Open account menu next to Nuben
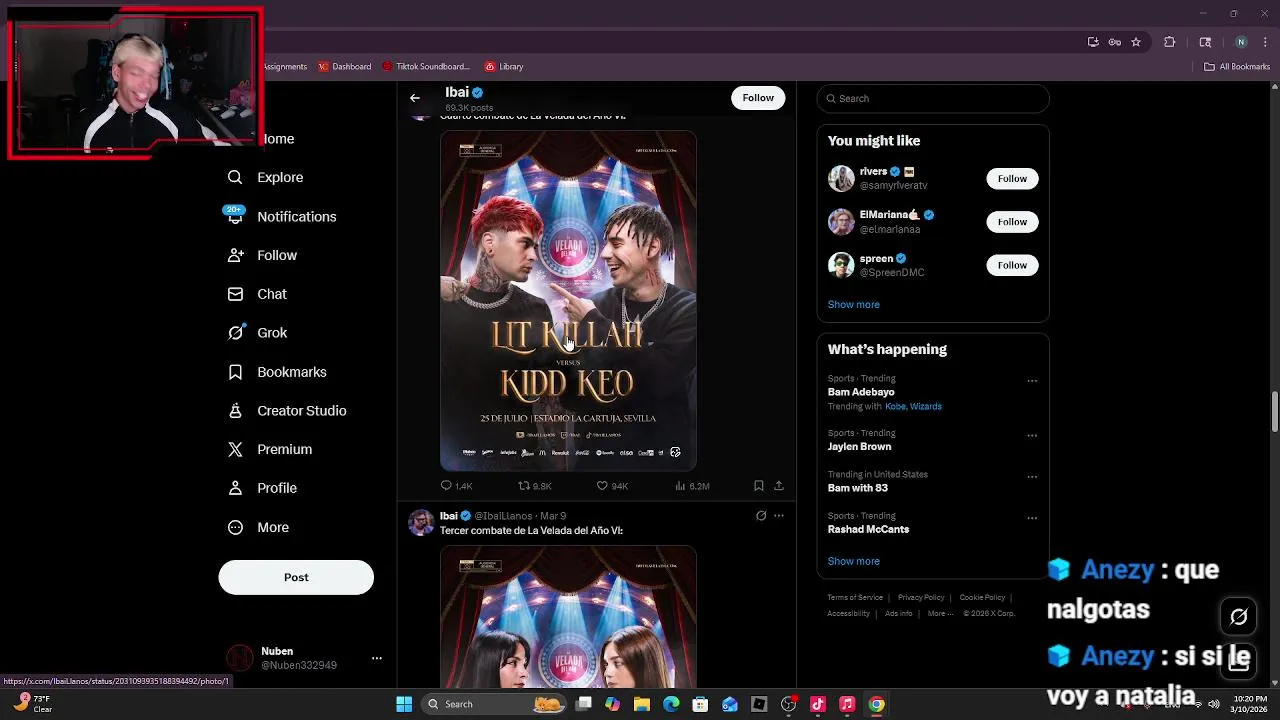 click(x=377, y=658)
